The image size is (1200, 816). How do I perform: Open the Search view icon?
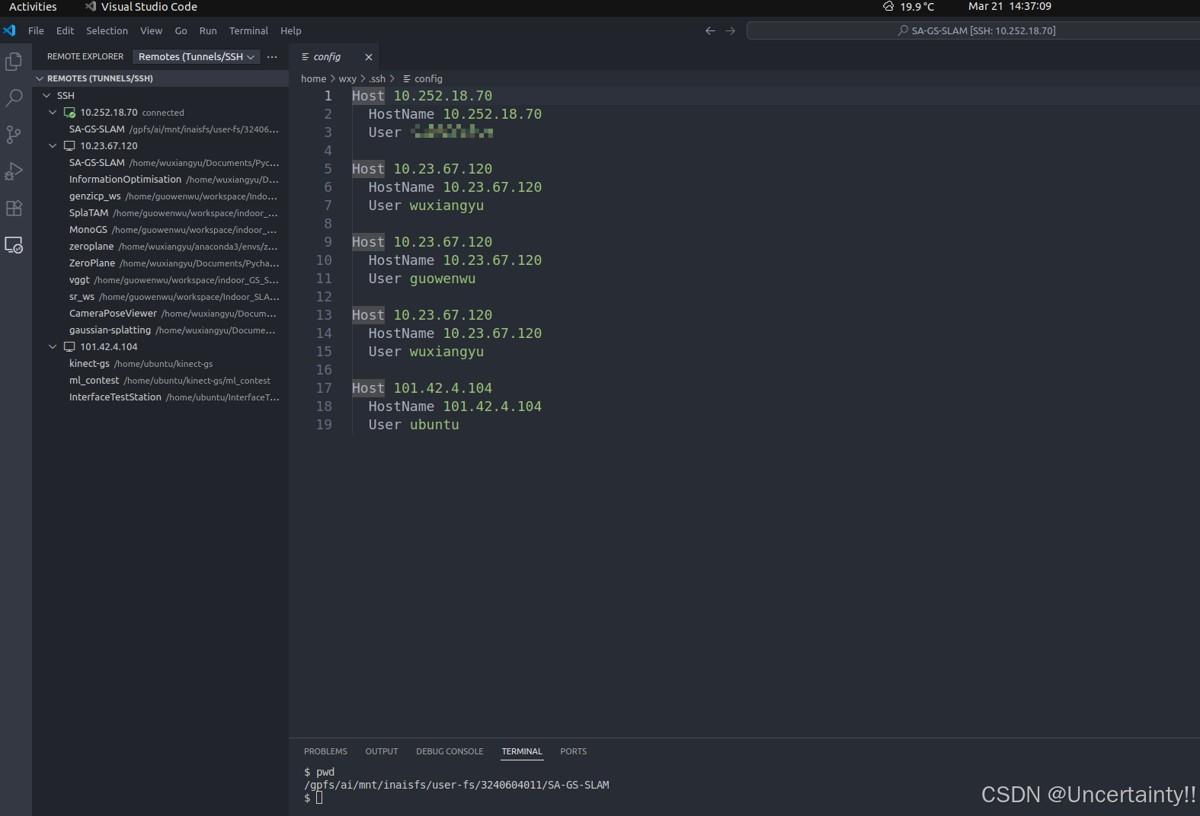click(14, 98)
